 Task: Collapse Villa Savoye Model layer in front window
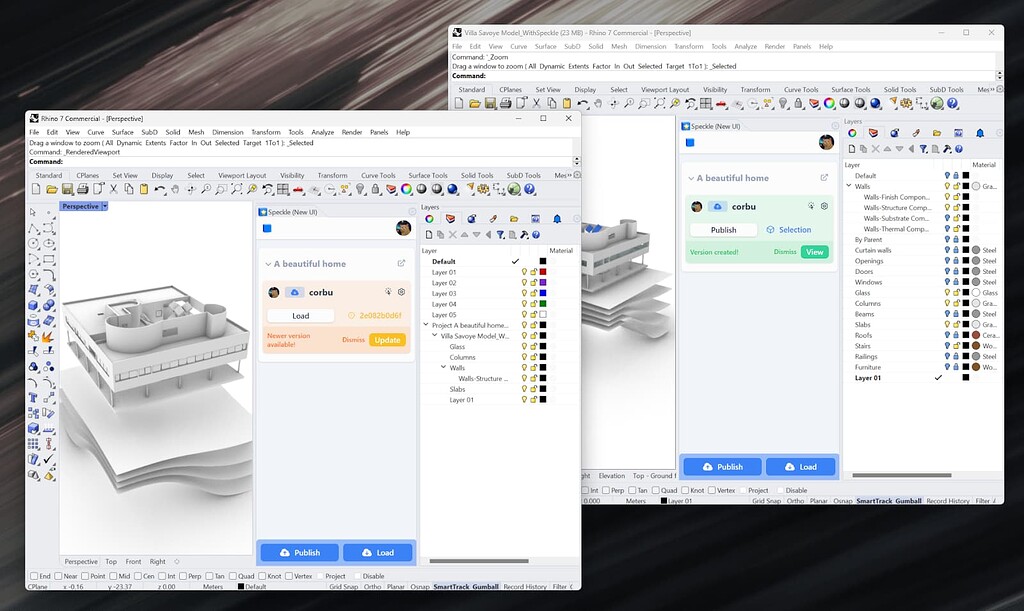pos(434,336)
